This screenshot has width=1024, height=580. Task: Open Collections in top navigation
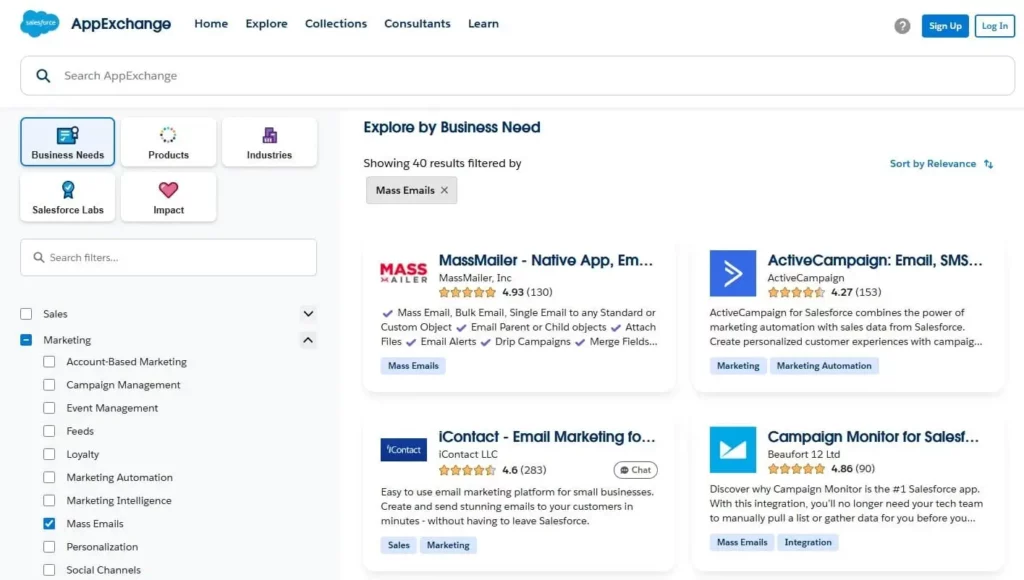click(336, 24)
